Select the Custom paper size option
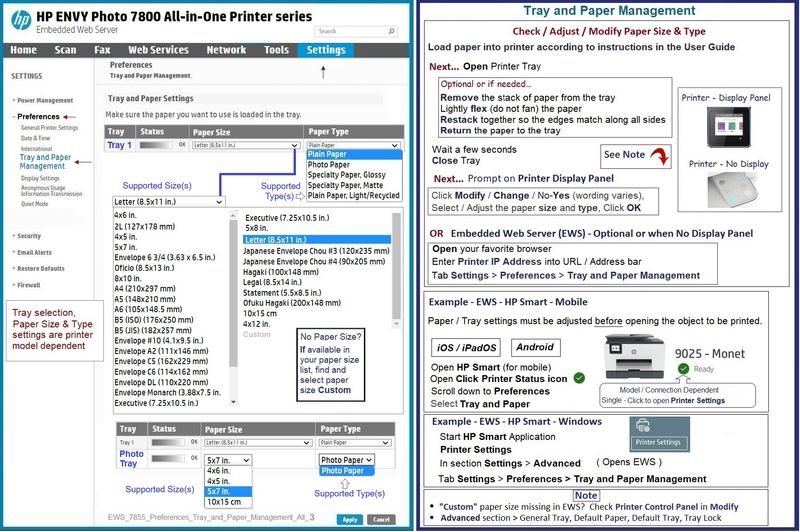The image size is (800, 532). click(x=257, y=335)
